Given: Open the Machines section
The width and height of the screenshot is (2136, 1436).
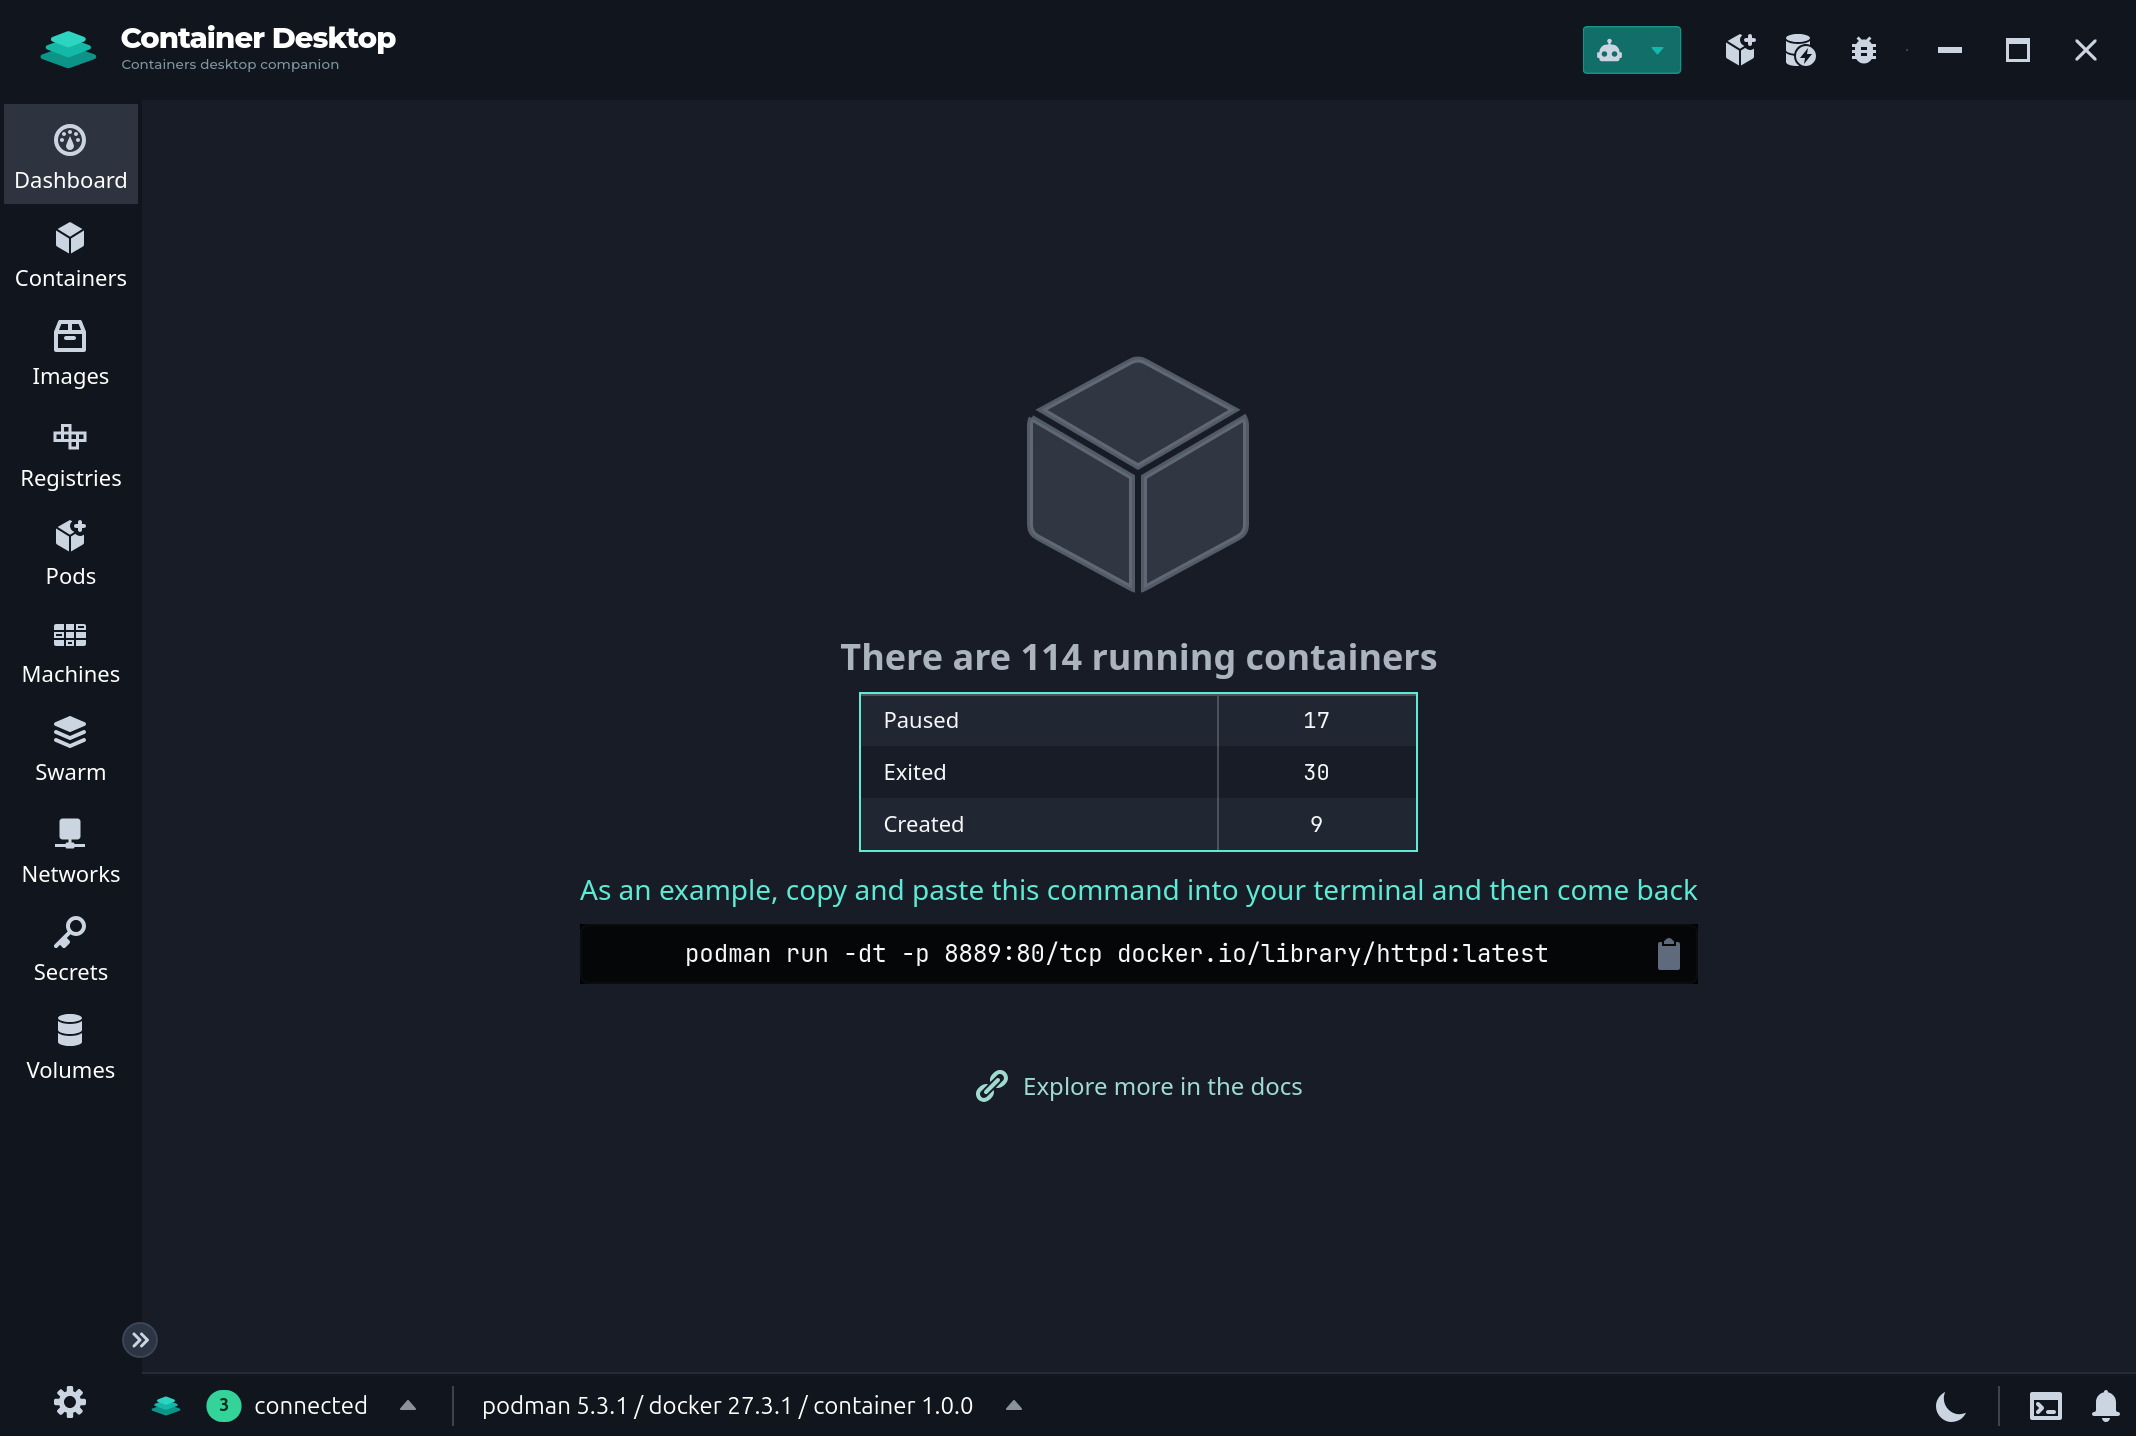Looking at the screenshot, I should coord(70,650).
